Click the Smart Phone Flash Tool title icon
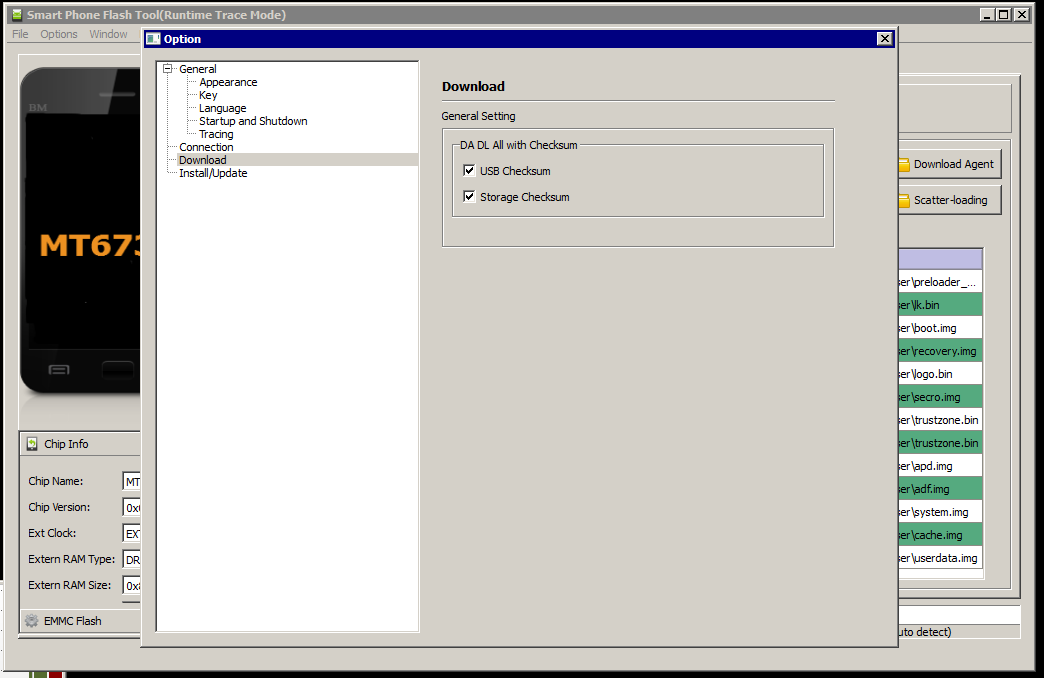The image size is (1044, 678). coord(17,15)
